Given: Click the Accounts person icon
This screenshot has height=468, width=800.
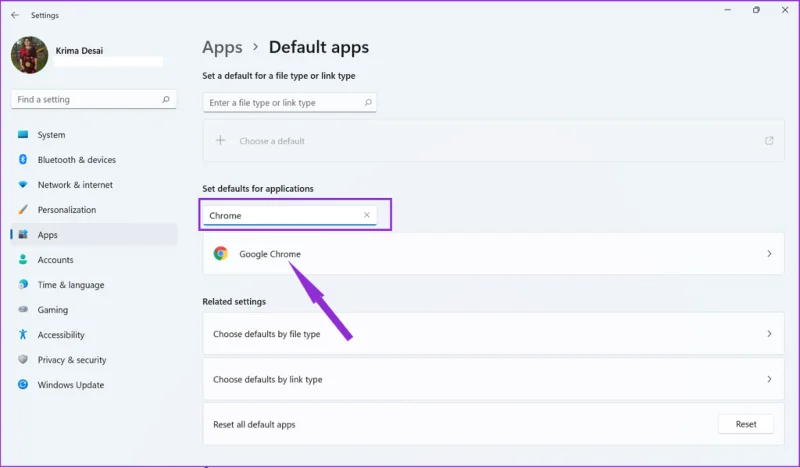Looking at the screenshot, I should coord(23,259).
